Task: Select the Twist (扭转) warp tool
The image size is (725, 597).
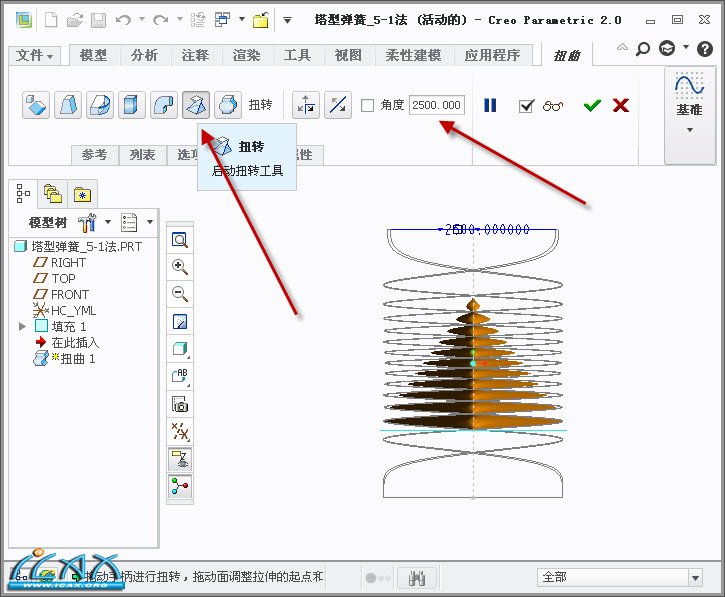Action: (x=197, y=105)
